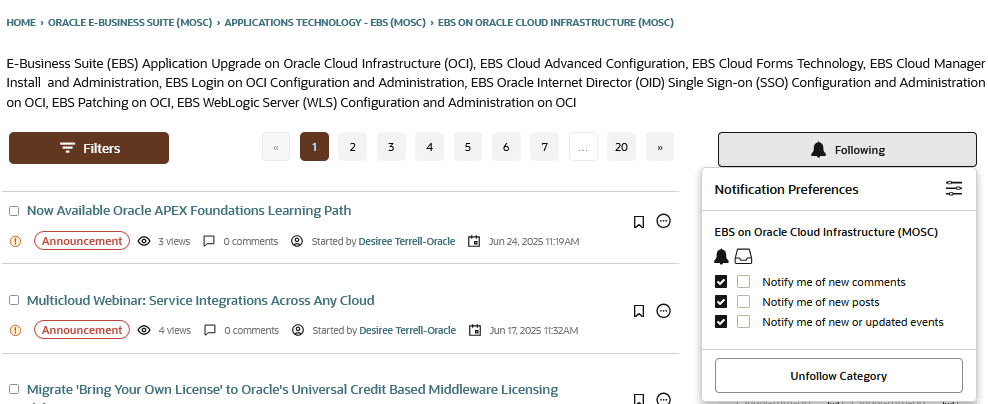Click the bell icon in the Following button
988x404 pixels.
818,150
